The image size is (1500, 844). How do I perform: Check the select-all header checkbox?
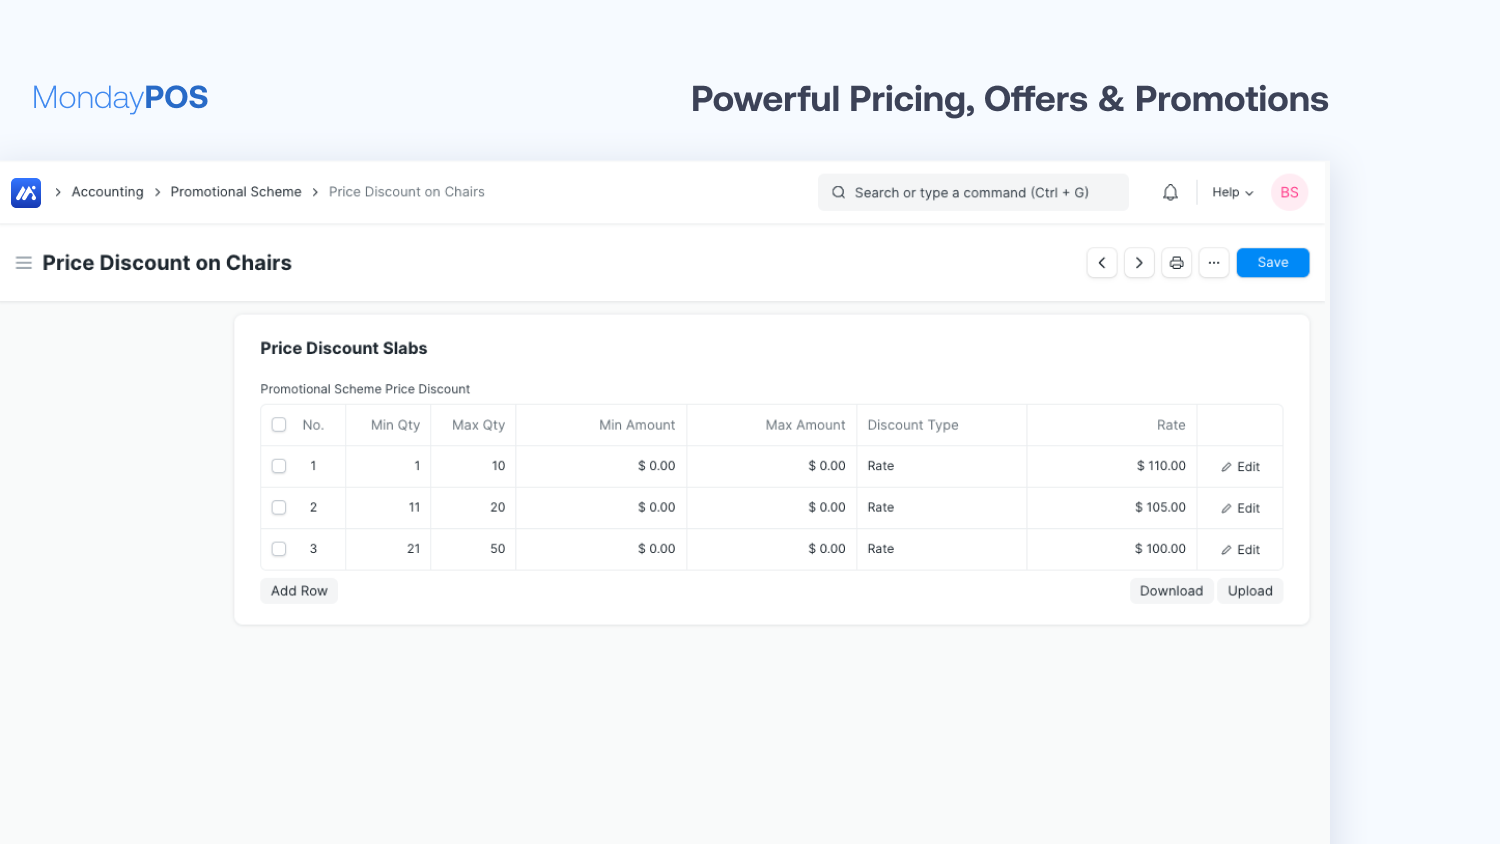279,425
